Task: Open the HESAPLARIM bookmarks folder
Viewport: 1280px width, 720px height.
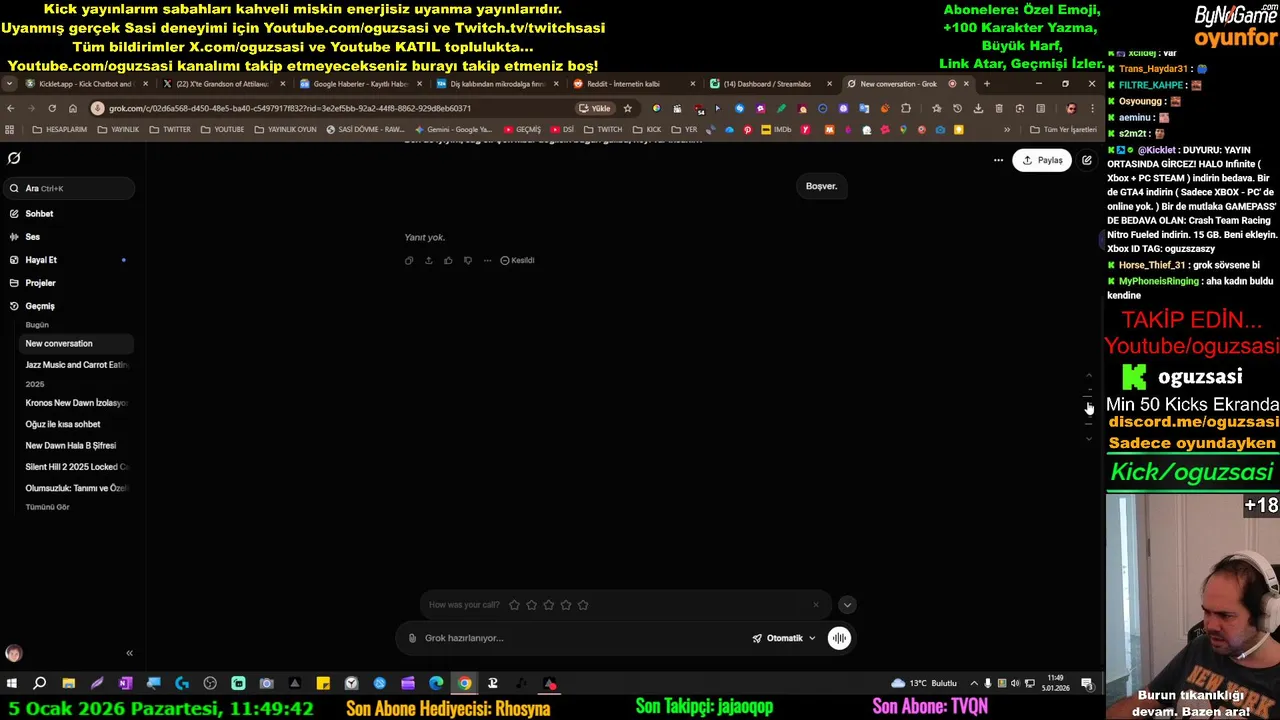Action: 60,129
